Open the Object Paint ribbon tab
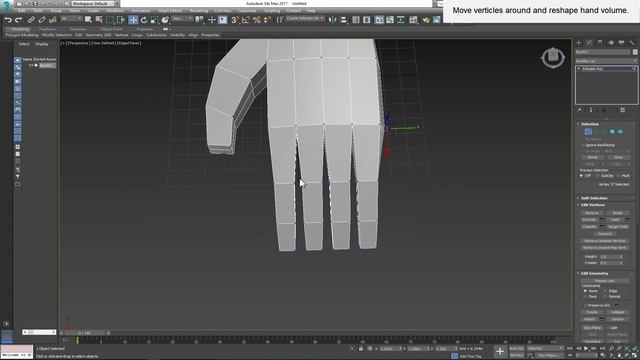640x360 pixels. click(x=111, y=29)
